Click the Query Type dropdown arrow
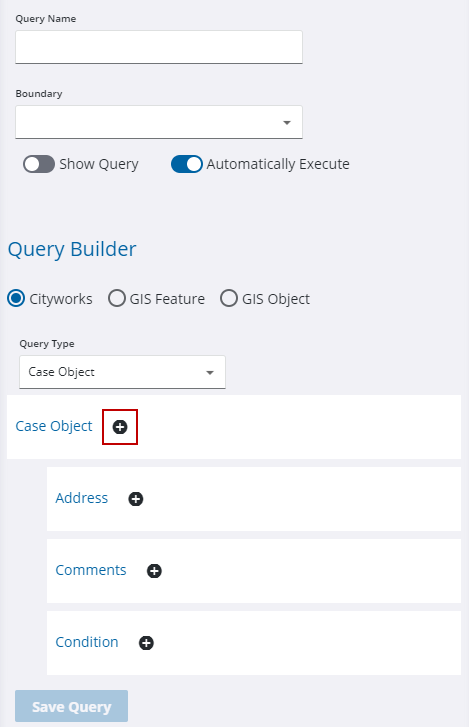 coord(210,372)
